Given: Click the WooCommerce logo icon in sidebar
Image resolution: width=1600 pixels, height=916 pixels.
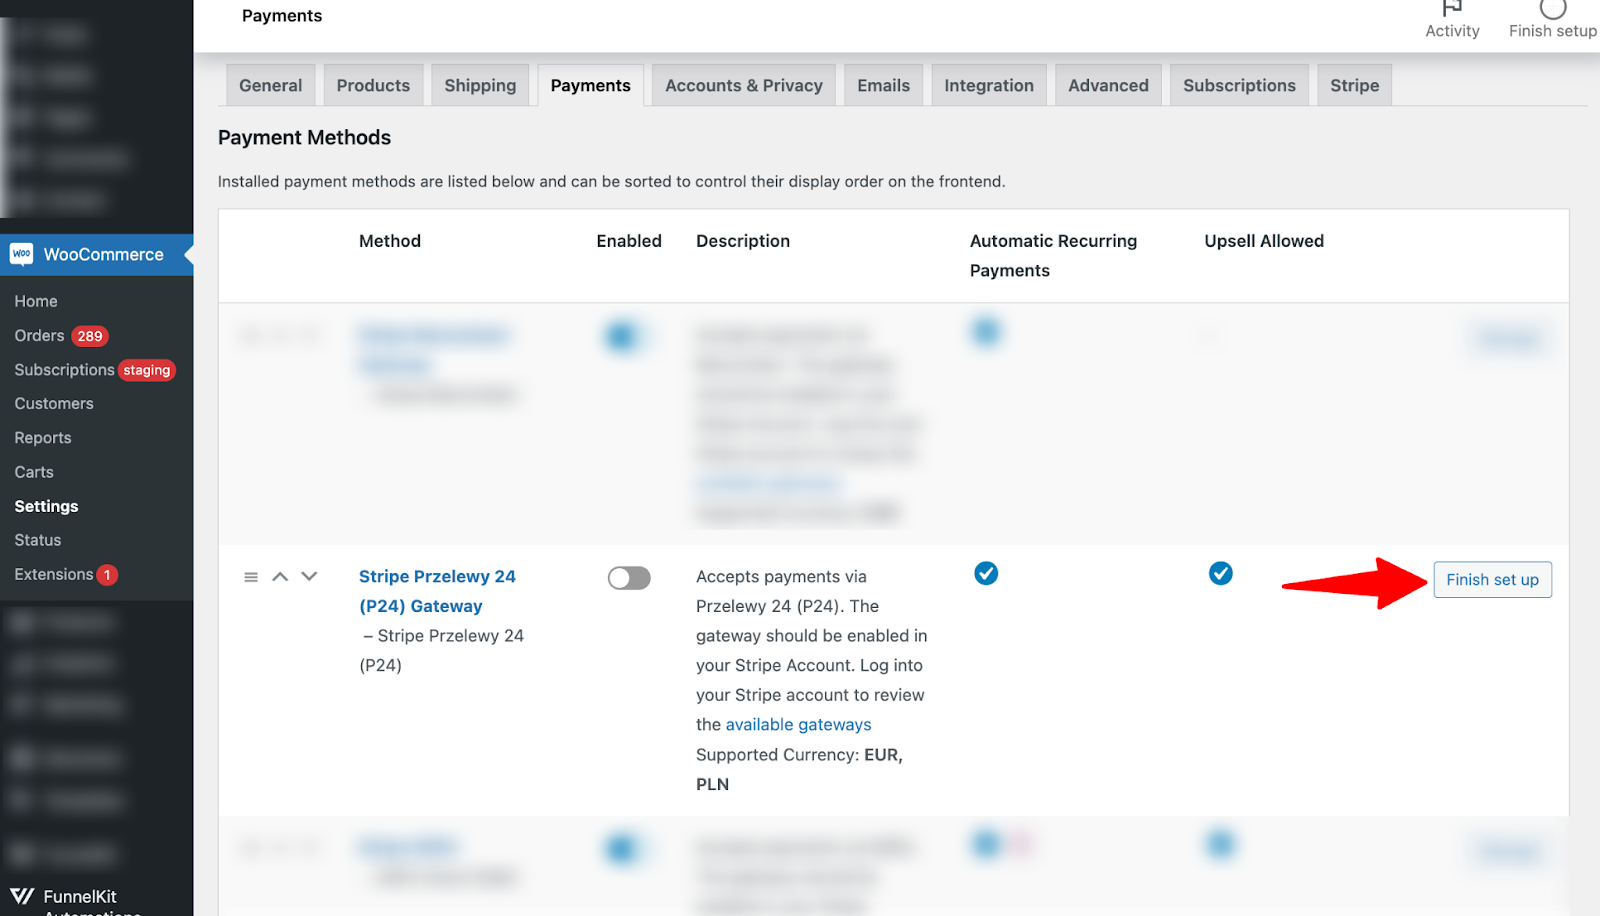Looking at the screenshot, I should coord(22,254).
